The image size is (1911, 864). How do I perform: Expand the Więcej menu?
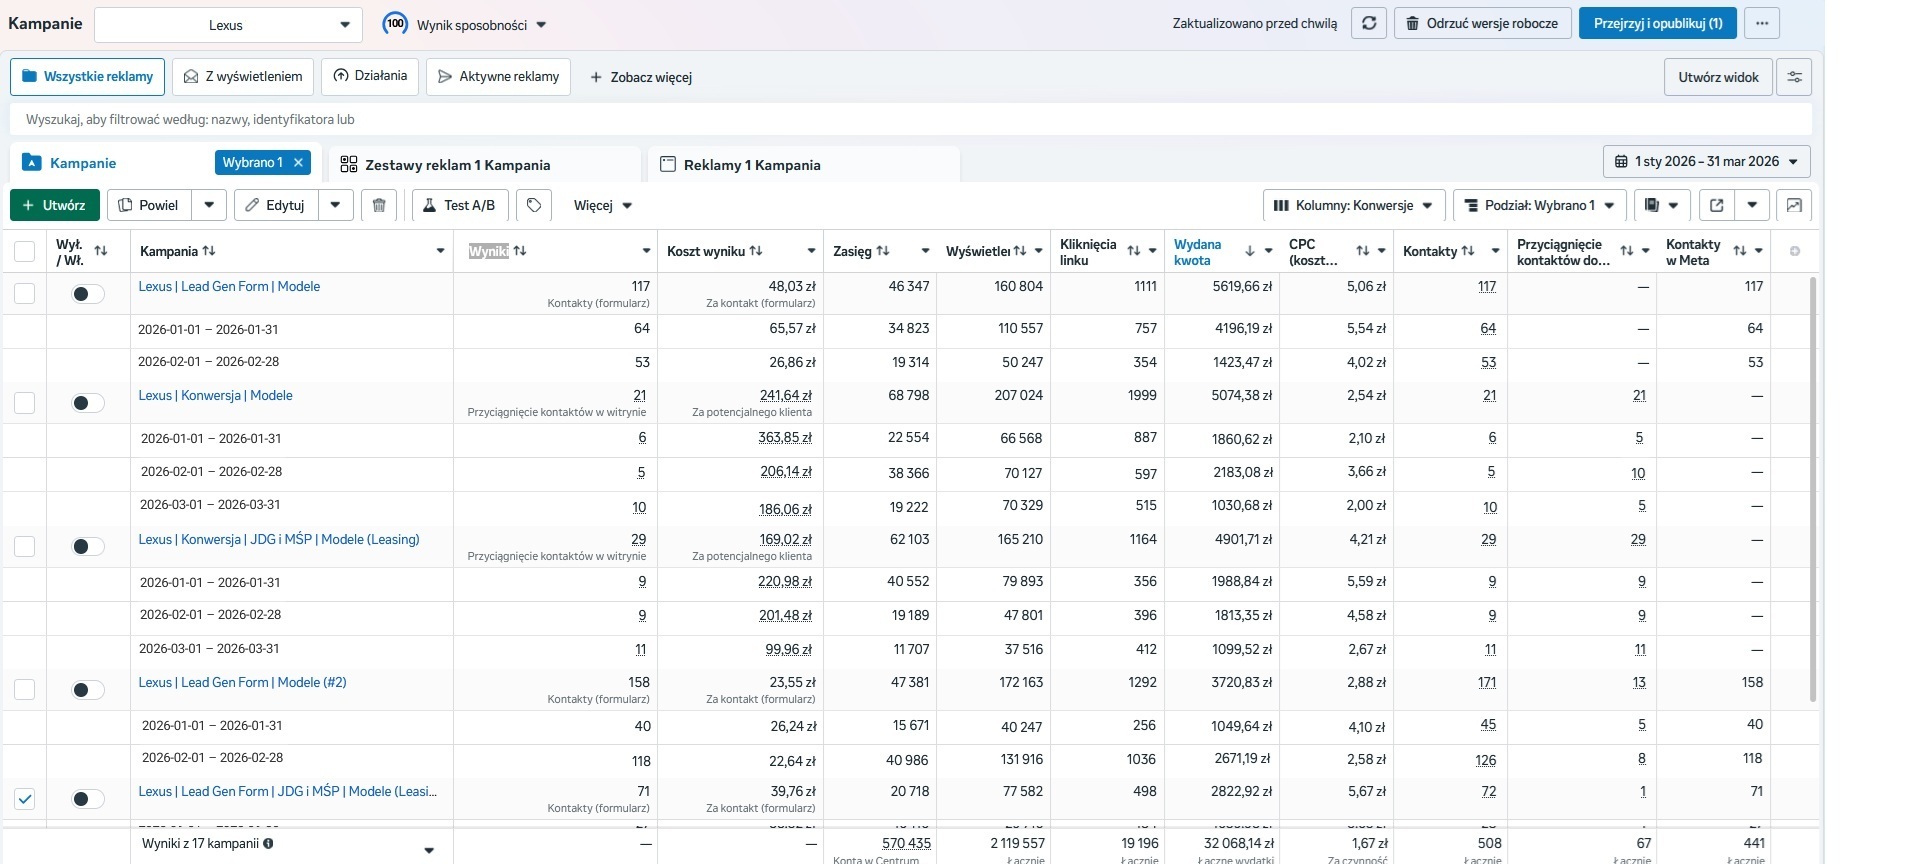[x=603, y=205]
